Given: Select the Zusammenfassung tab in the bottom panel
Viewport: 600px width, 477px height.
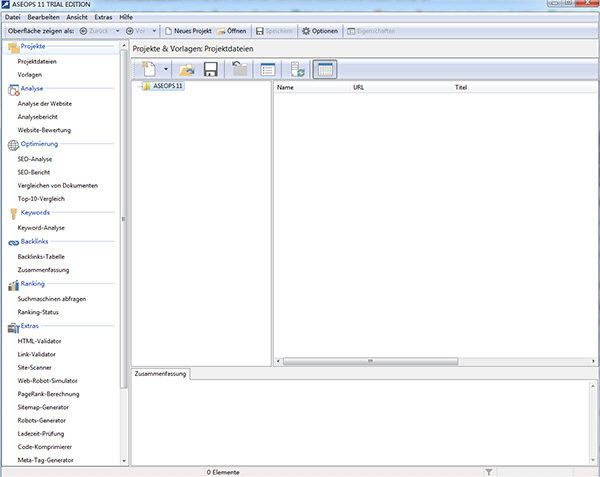Looking at the screenshot, I should pos(160,374).
